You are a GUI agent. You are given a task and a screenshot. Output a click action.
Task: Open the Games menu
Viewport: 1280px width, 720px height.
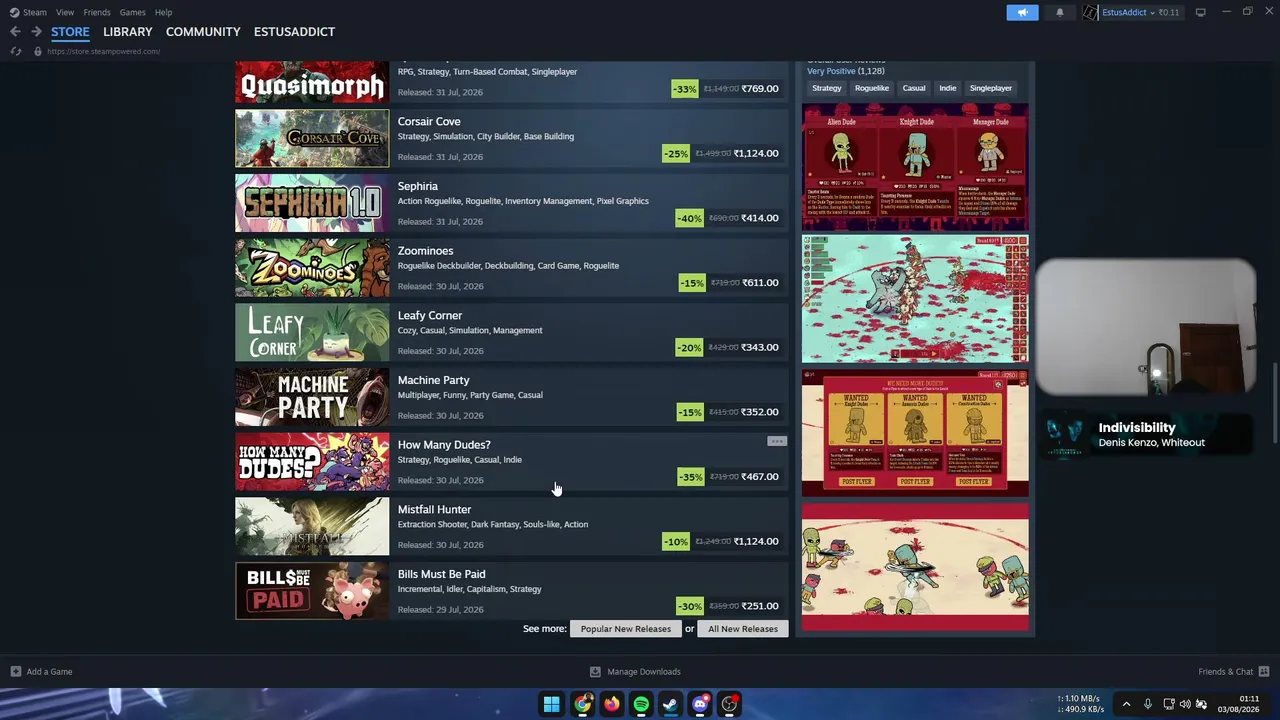point(133,12)
